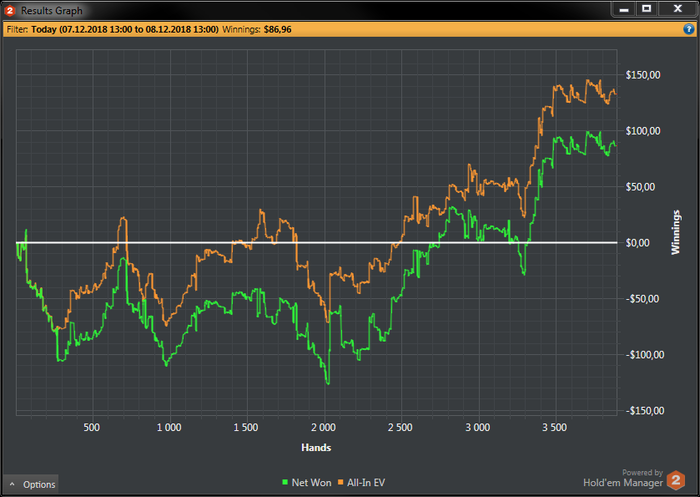Image resolution: width=700 pixels, height=497 pixels.
Task: Minimize the Results Graph window
Action: click(x=624, y=9)
